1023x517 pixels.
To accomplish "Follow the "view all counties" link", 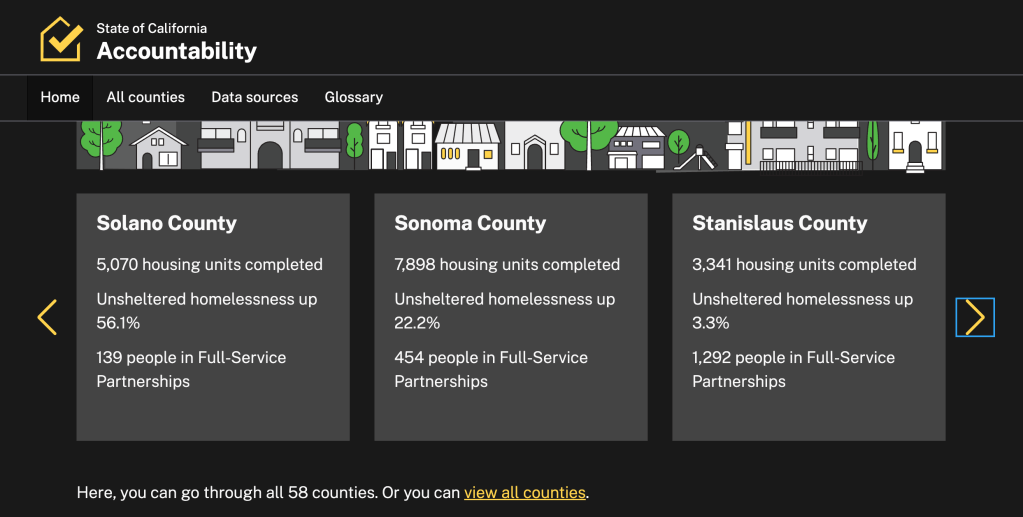I will tap(525, 492).
